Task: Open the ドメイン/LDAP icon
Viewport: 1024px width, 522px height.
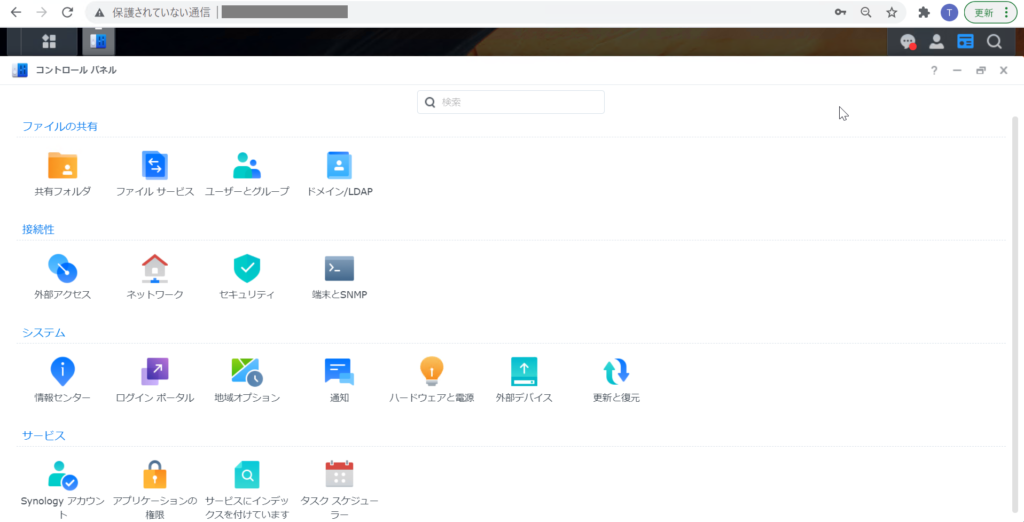Action: point(339,166)
